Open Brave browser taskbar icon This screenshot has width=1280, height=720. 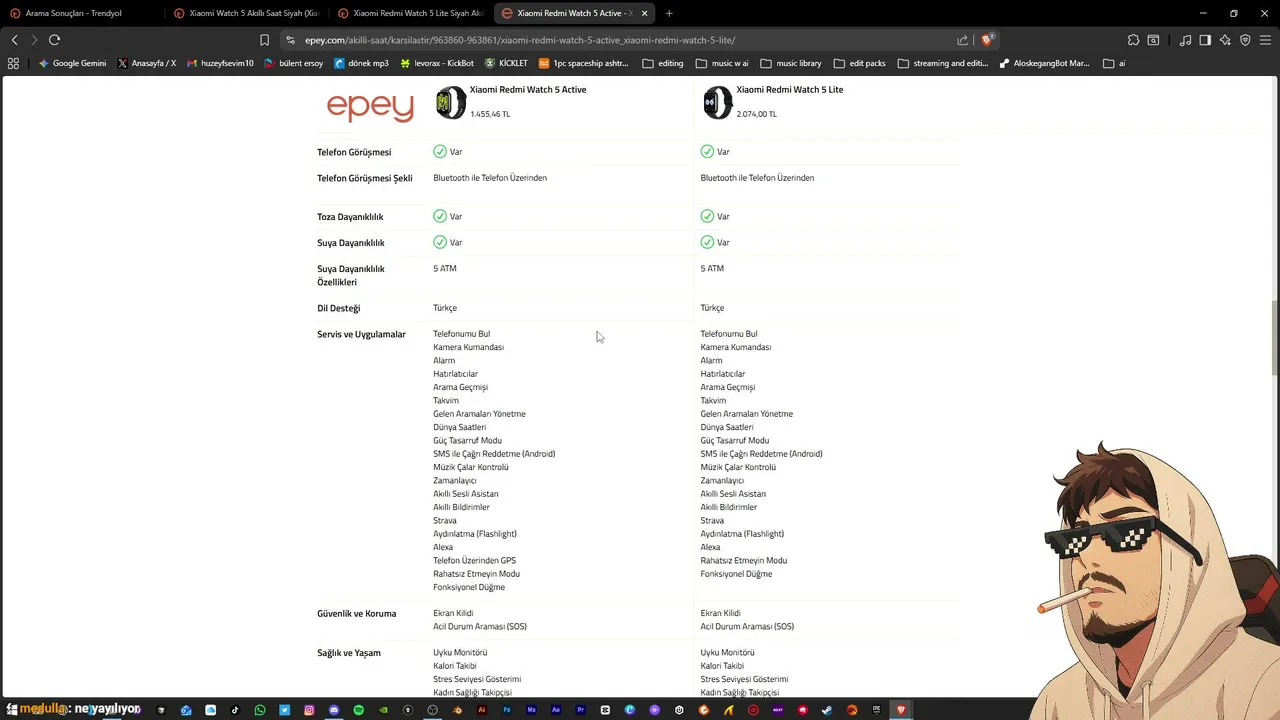click(x=901, y=710)
